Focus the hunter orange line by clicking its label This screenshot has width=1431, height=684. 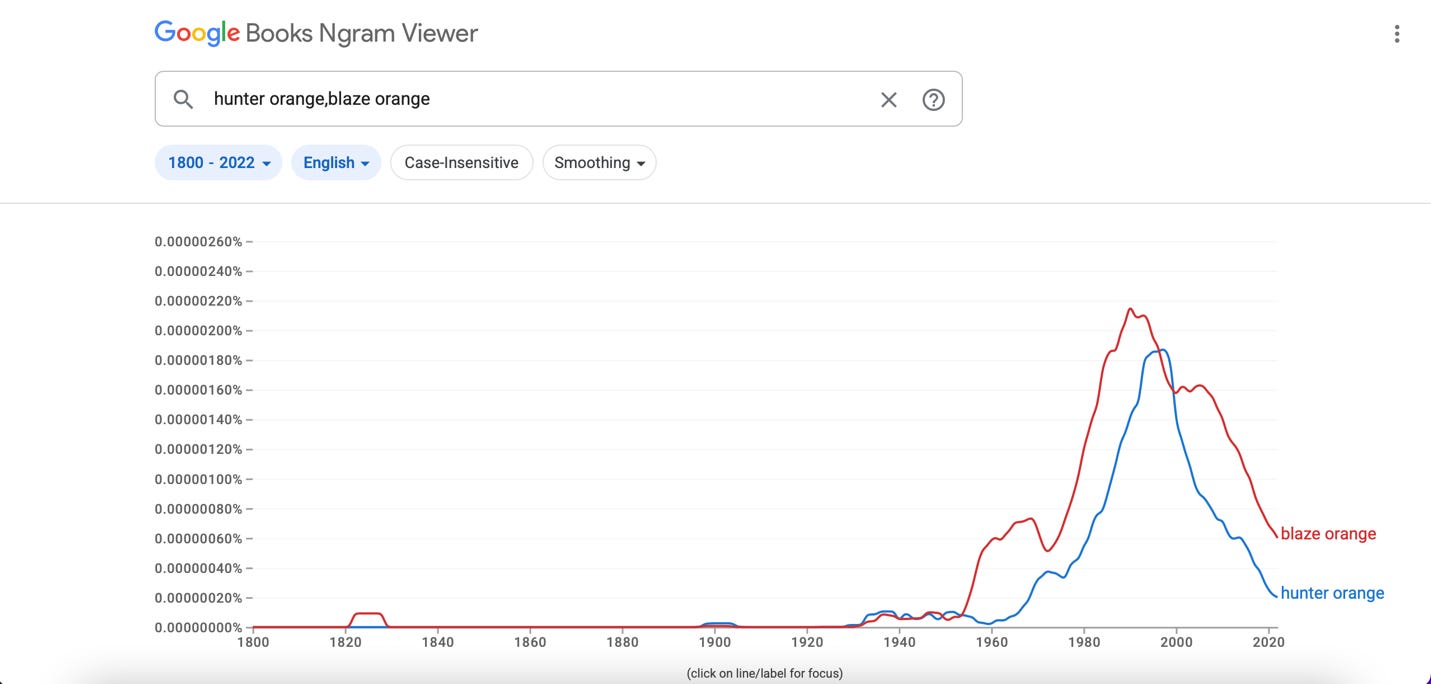1332,593
